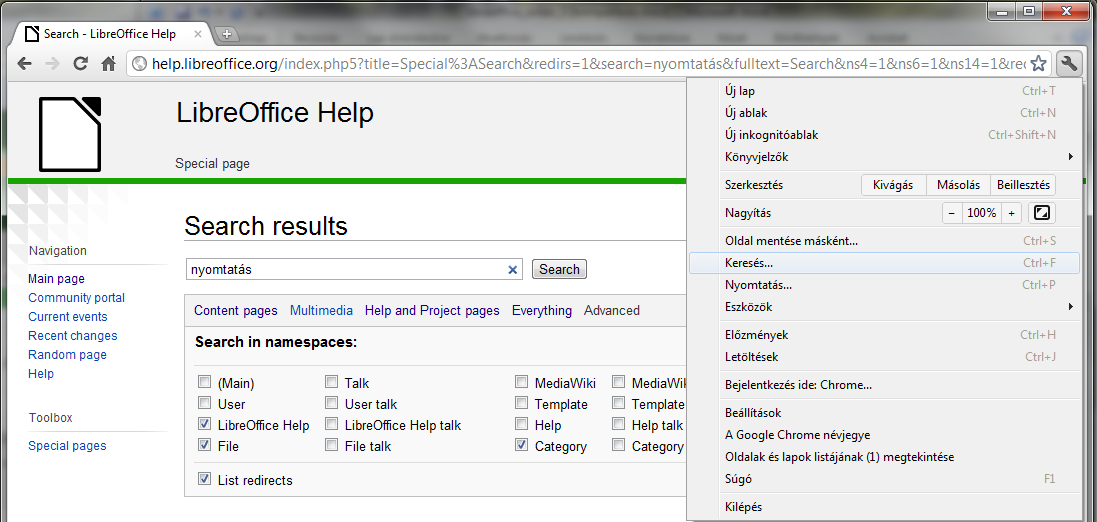Click the Kivágás button
1097x522 pixels.
pyautogui.click(x=893, y=185)
